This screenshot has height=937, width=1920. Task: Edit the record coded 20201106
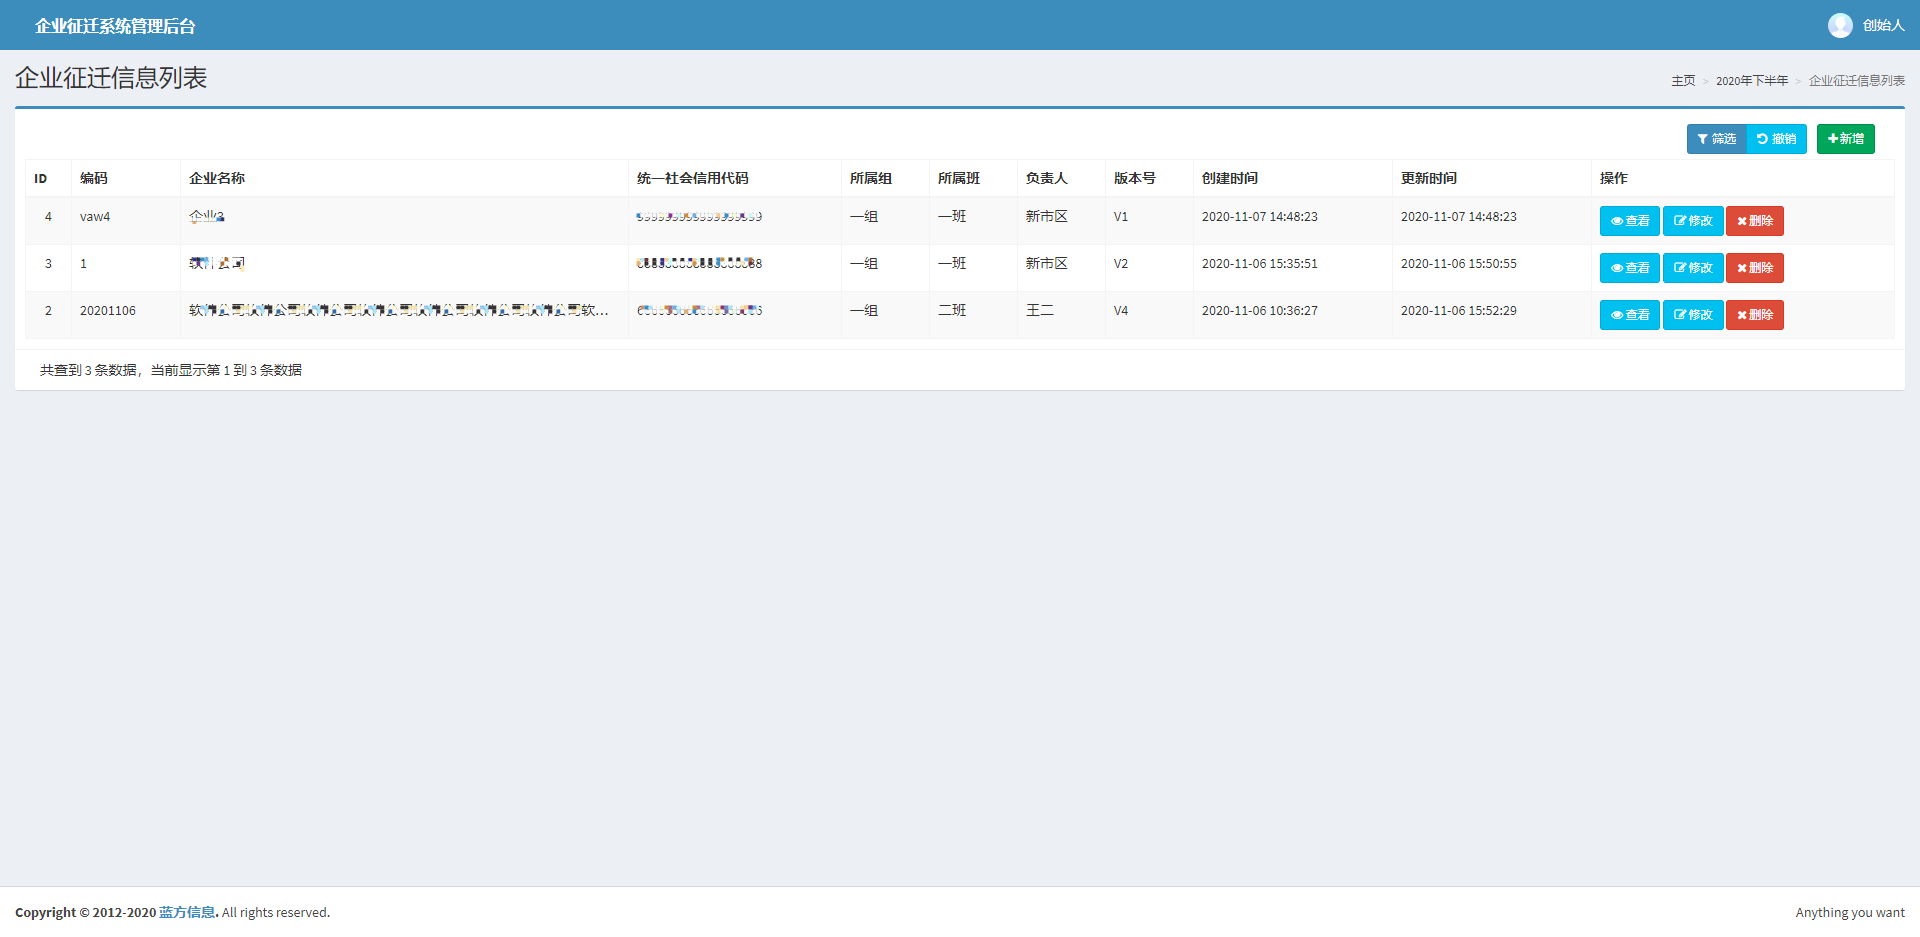(x=1692, y=315)
